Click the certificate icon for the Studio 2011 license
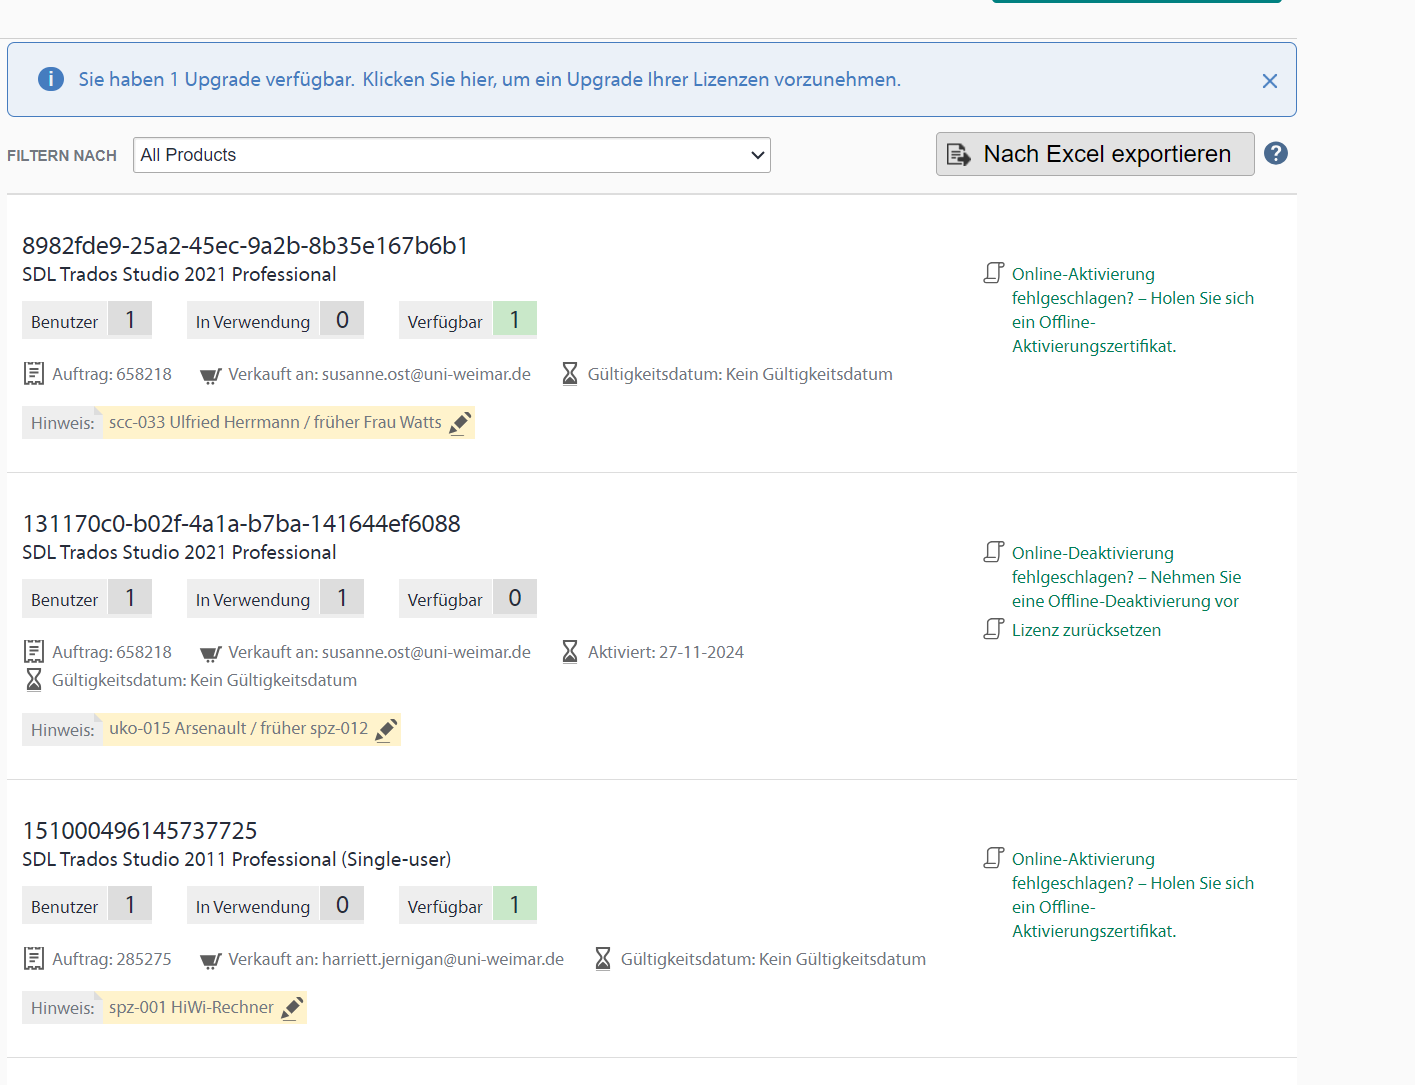 994,858
